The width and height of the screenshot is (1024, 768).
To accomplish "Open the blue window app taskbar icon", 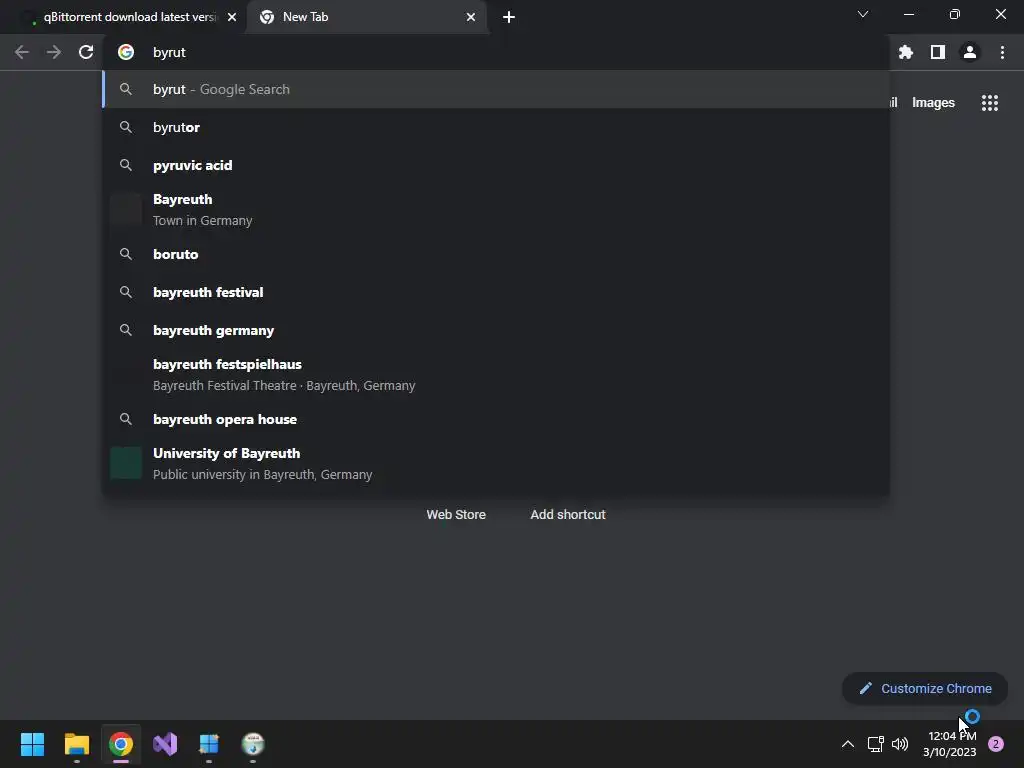I will (x=209, y=744).
